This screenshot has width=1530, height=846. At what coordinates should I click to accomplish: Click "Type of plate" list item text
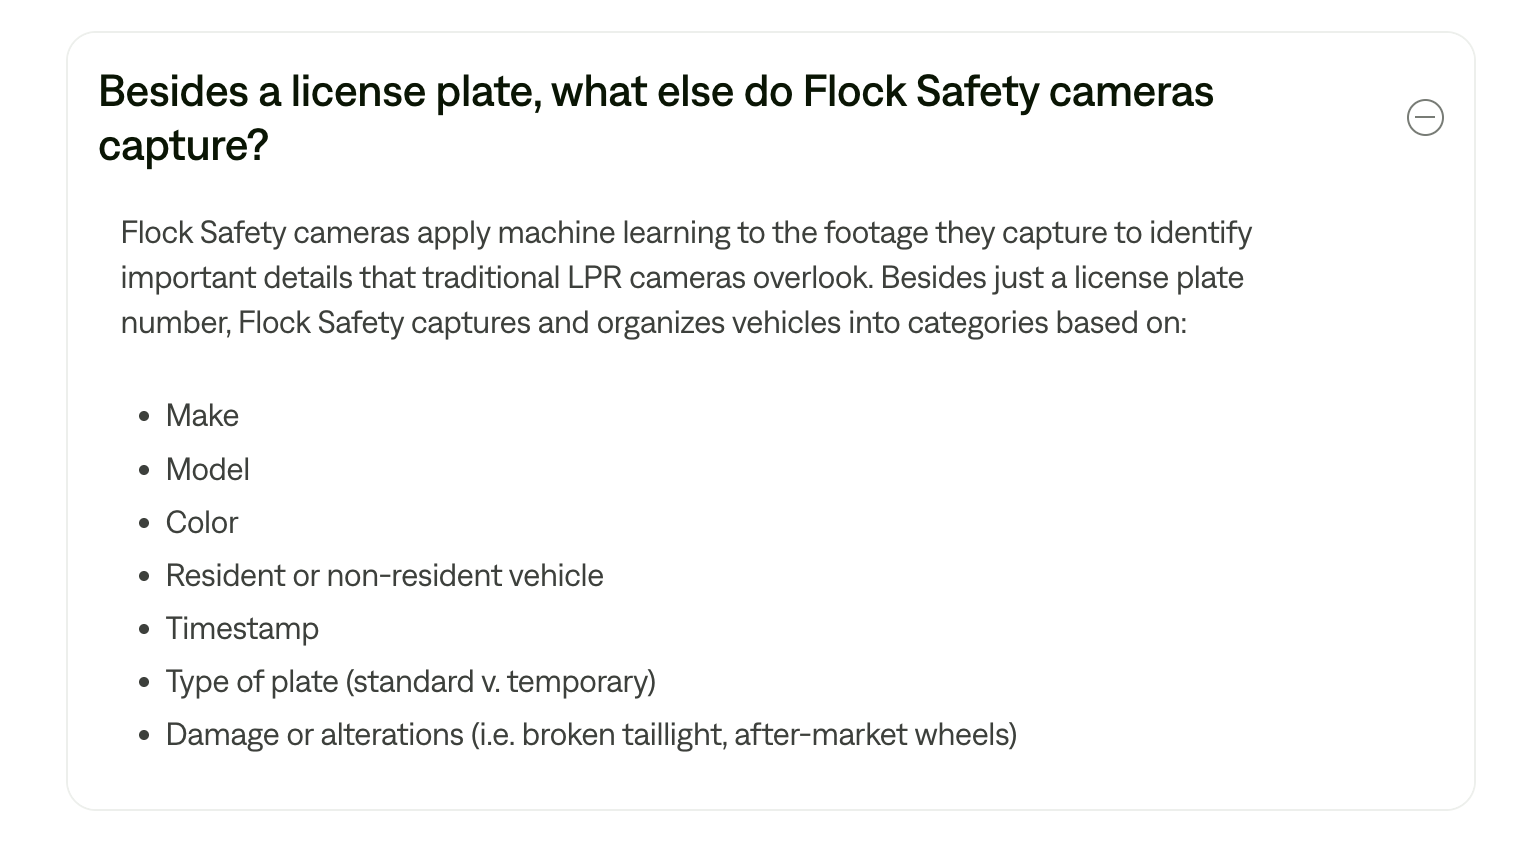[x=252, y=682]
